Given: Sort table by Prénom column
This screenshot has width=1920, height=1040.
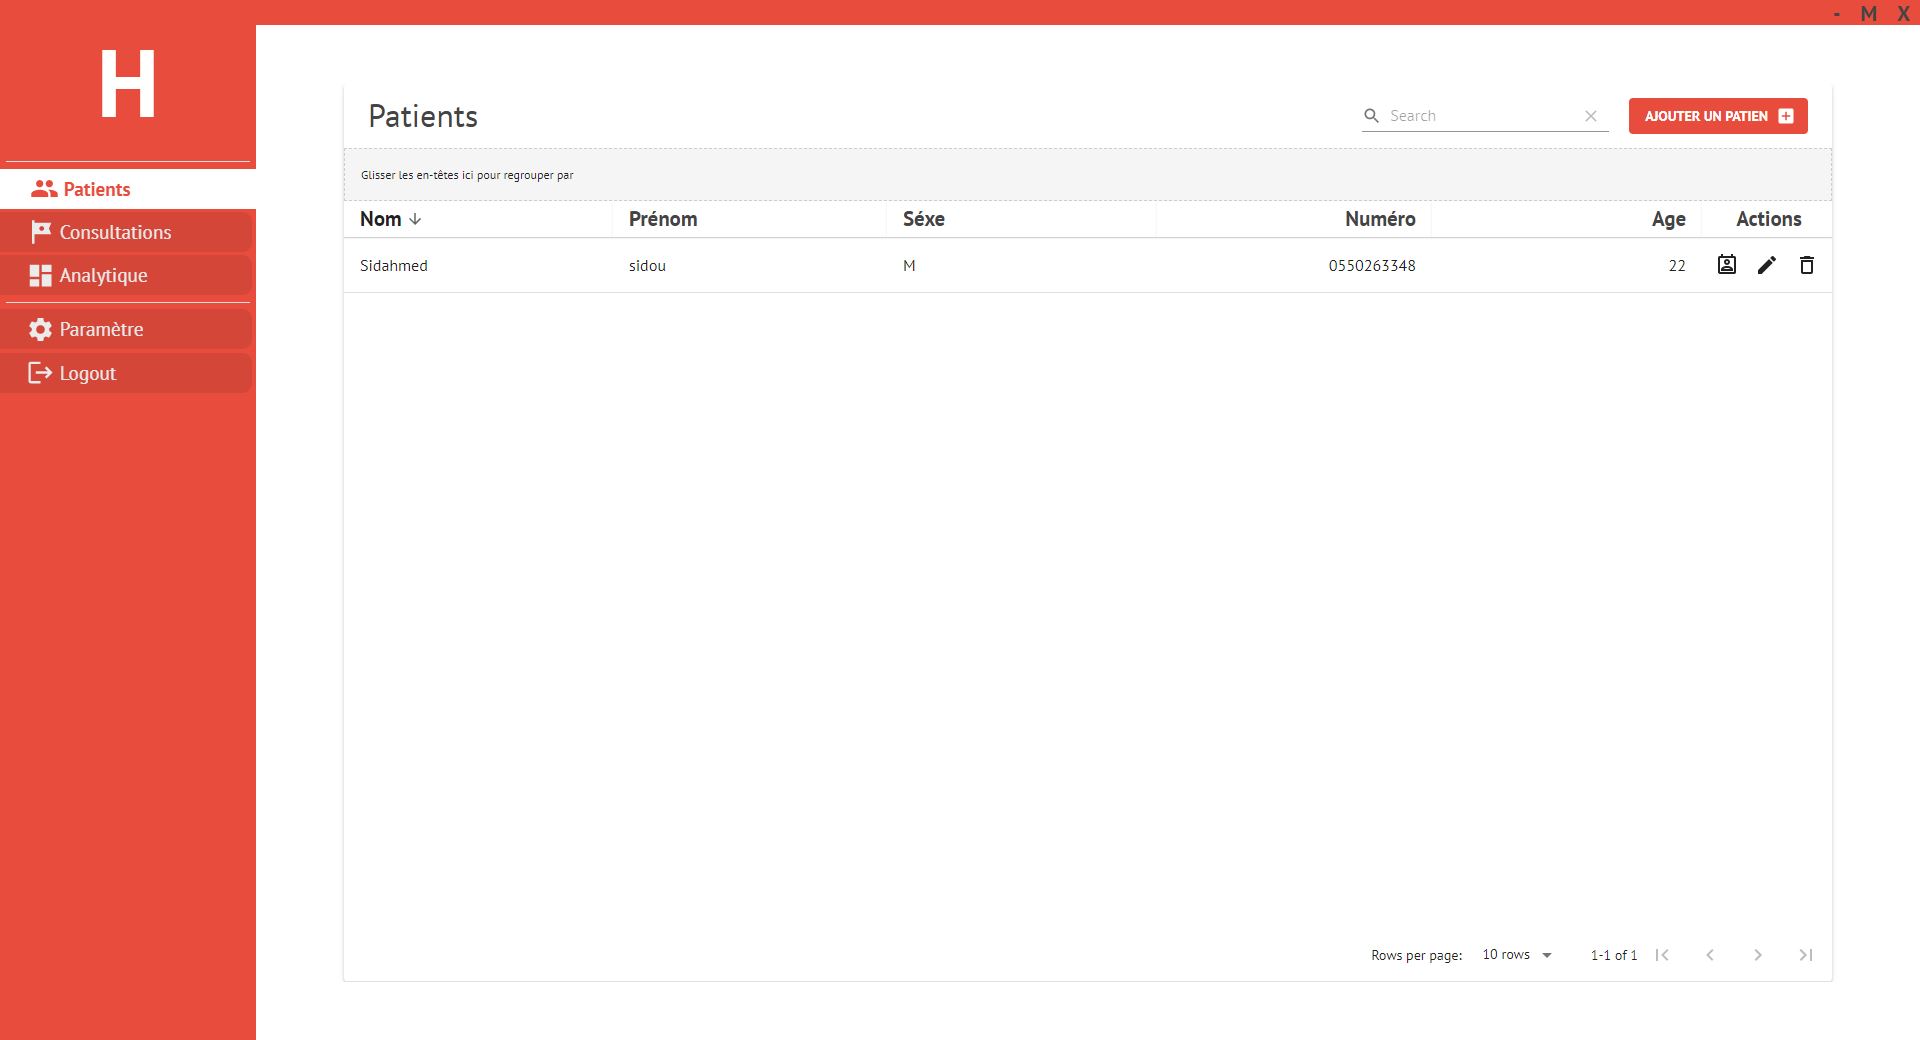Looking at the screenshot, I should coord(663,219).
